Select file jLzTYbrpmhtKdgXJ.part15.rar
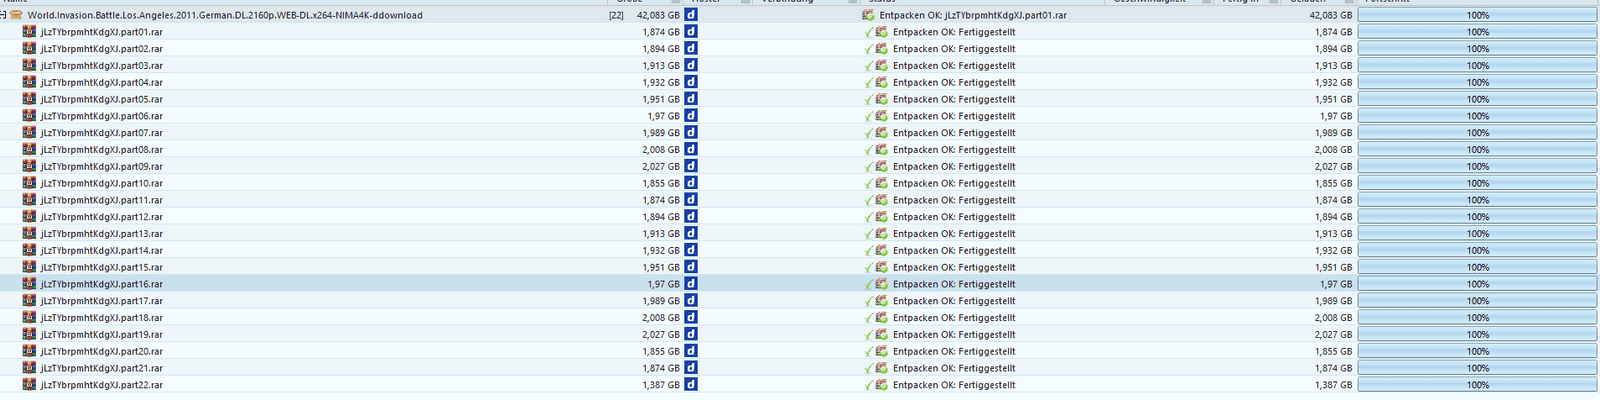The image size is (1600, 400). click(102, 267)
